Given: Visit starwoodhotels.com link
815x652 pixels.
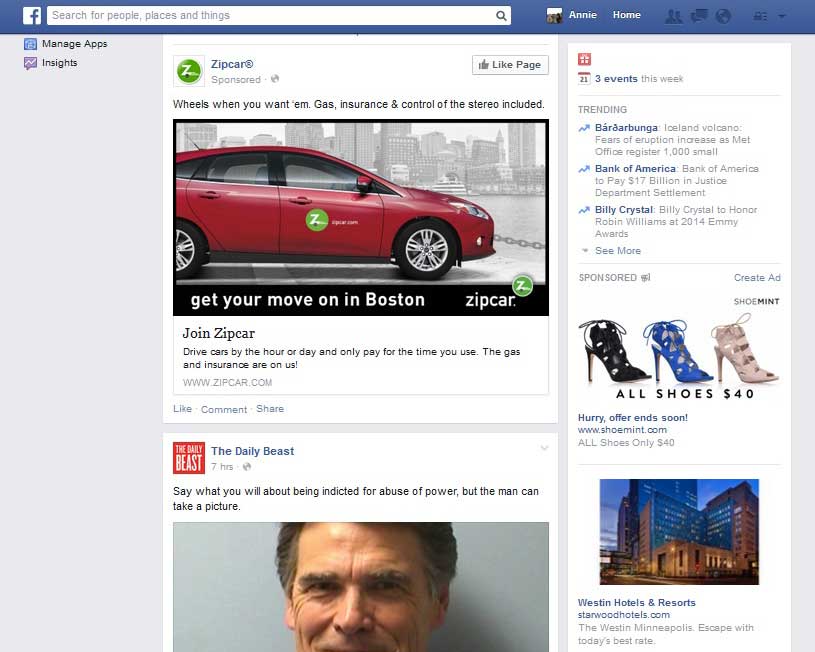Looking at the screenshot, I should click(x=624, y=615).
